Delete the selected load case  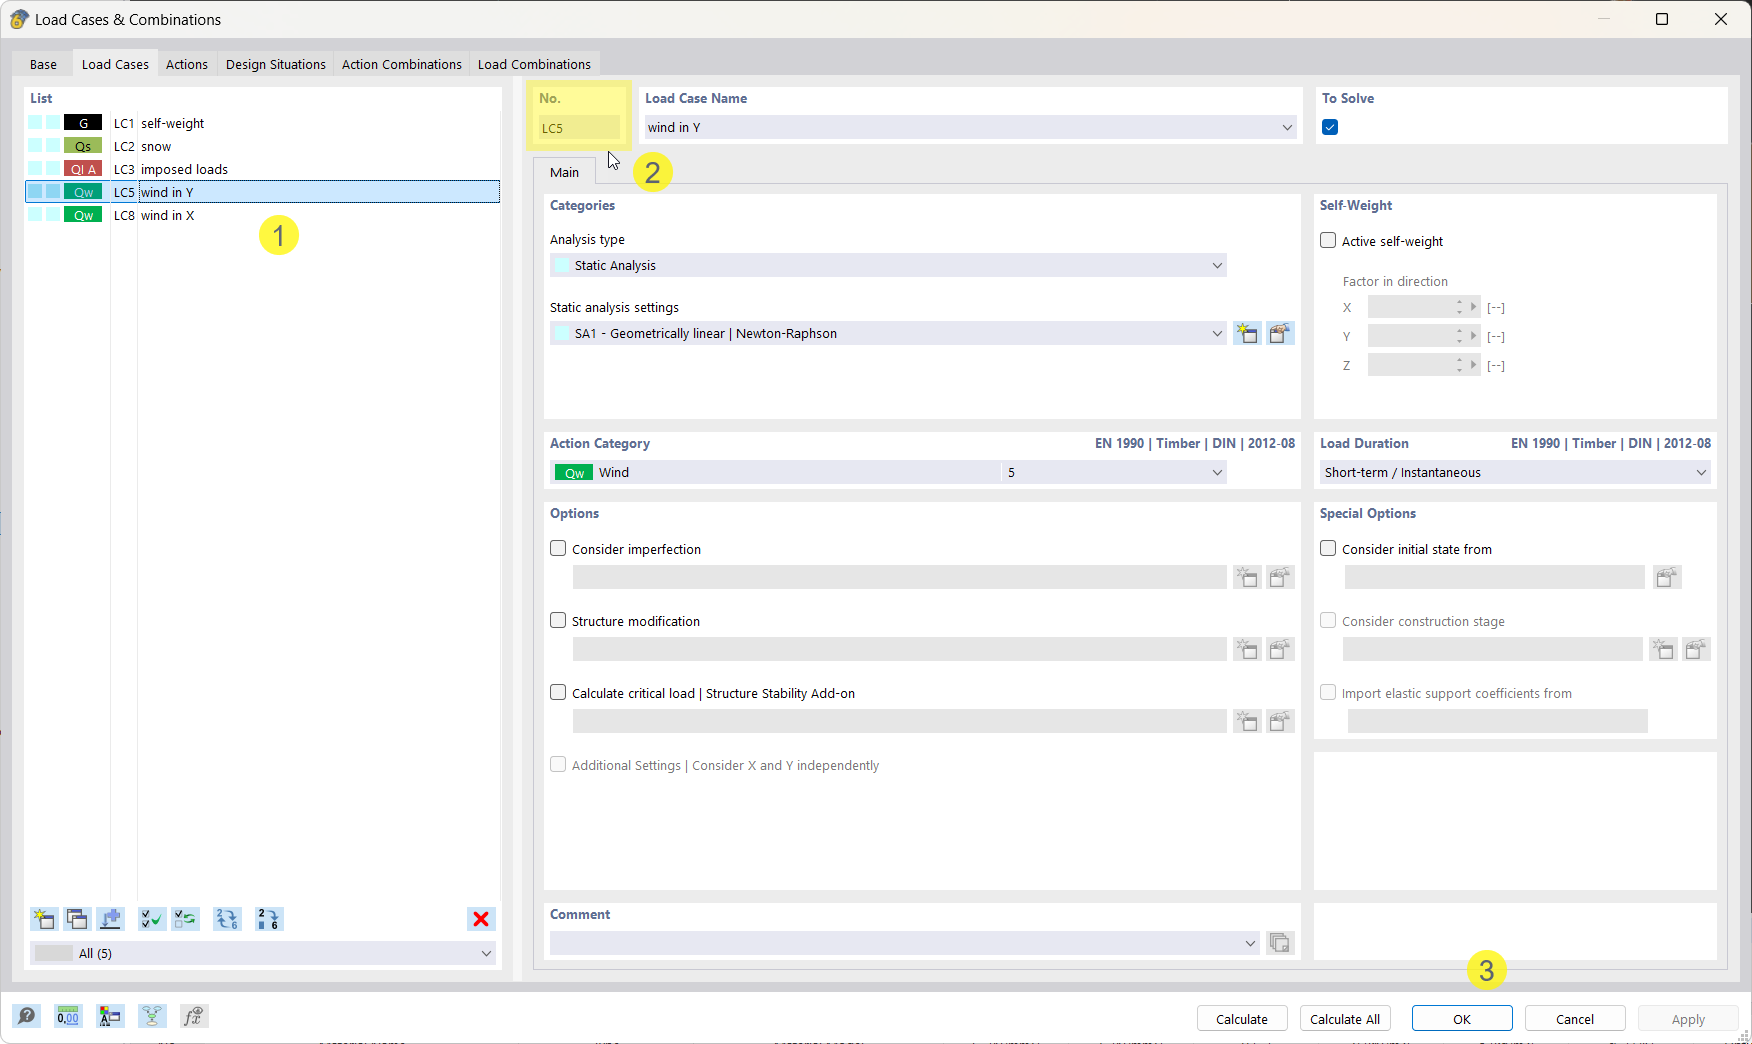pos(481,919)
